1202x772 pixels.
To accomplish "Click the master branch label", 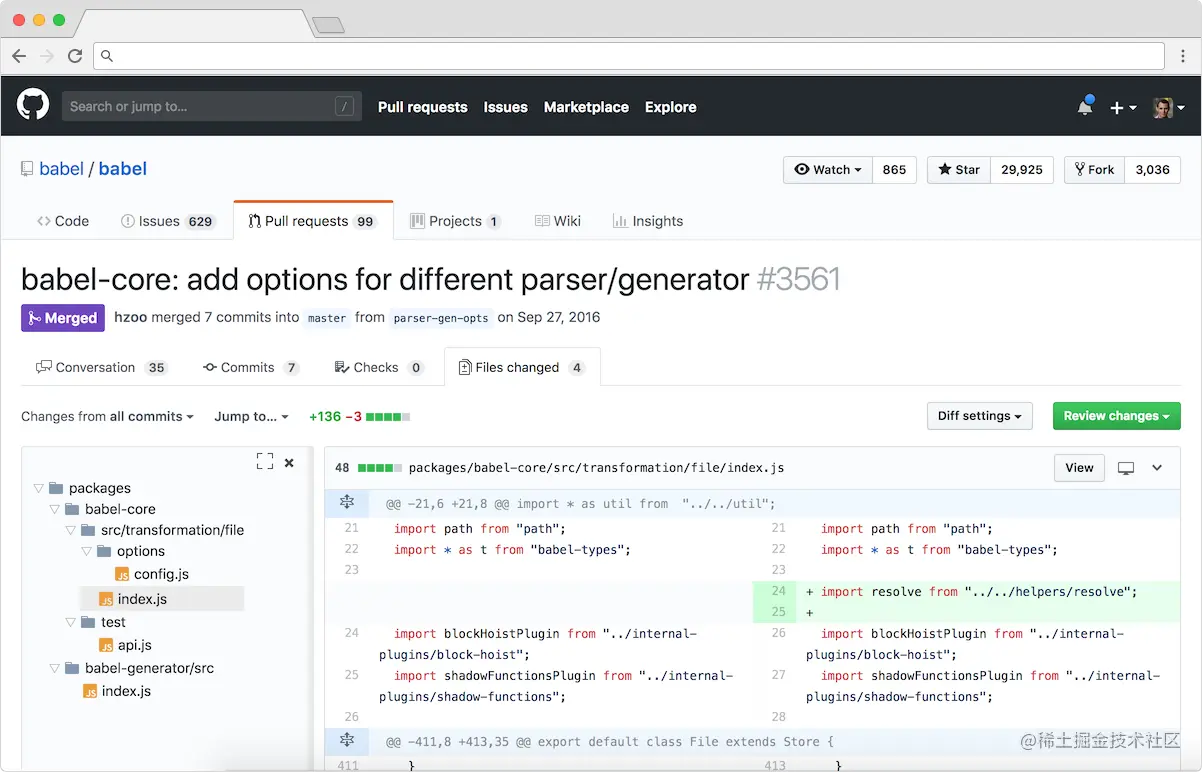I will (x=327, y=318).
